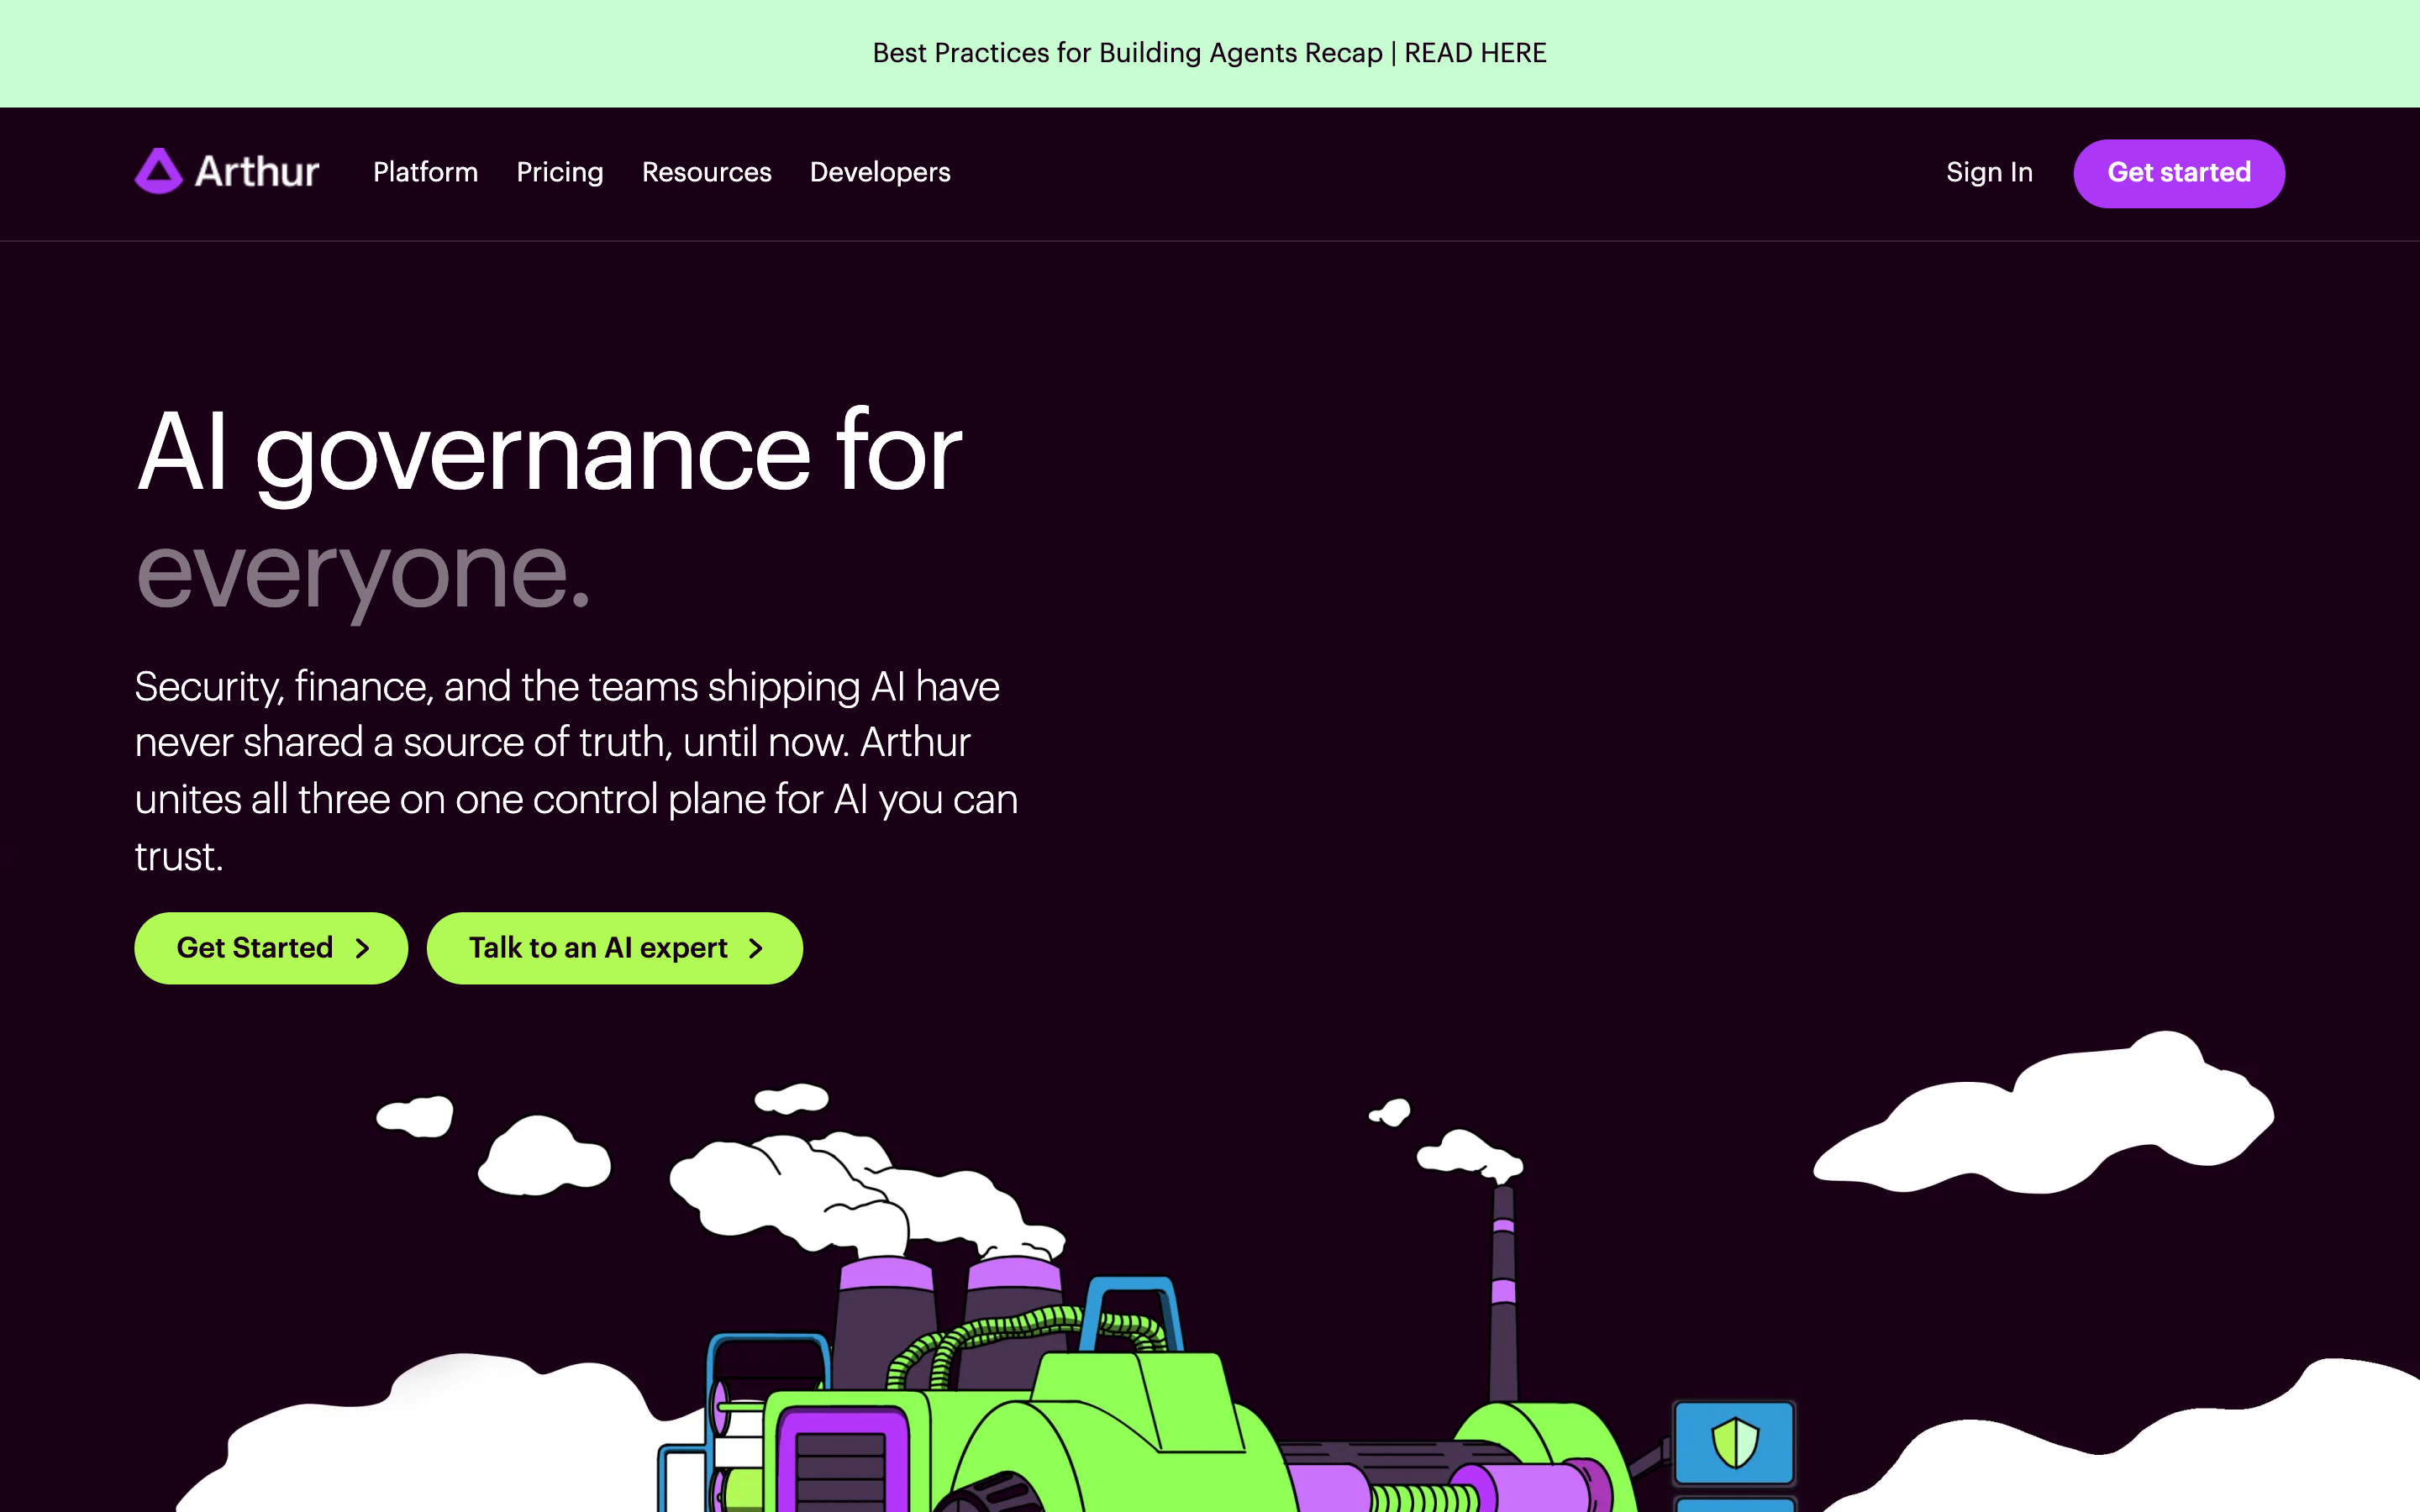This screenshot has width=2420, height=1512.
Task: Click READ HERE in the top banner
Action: (1475, 53)
